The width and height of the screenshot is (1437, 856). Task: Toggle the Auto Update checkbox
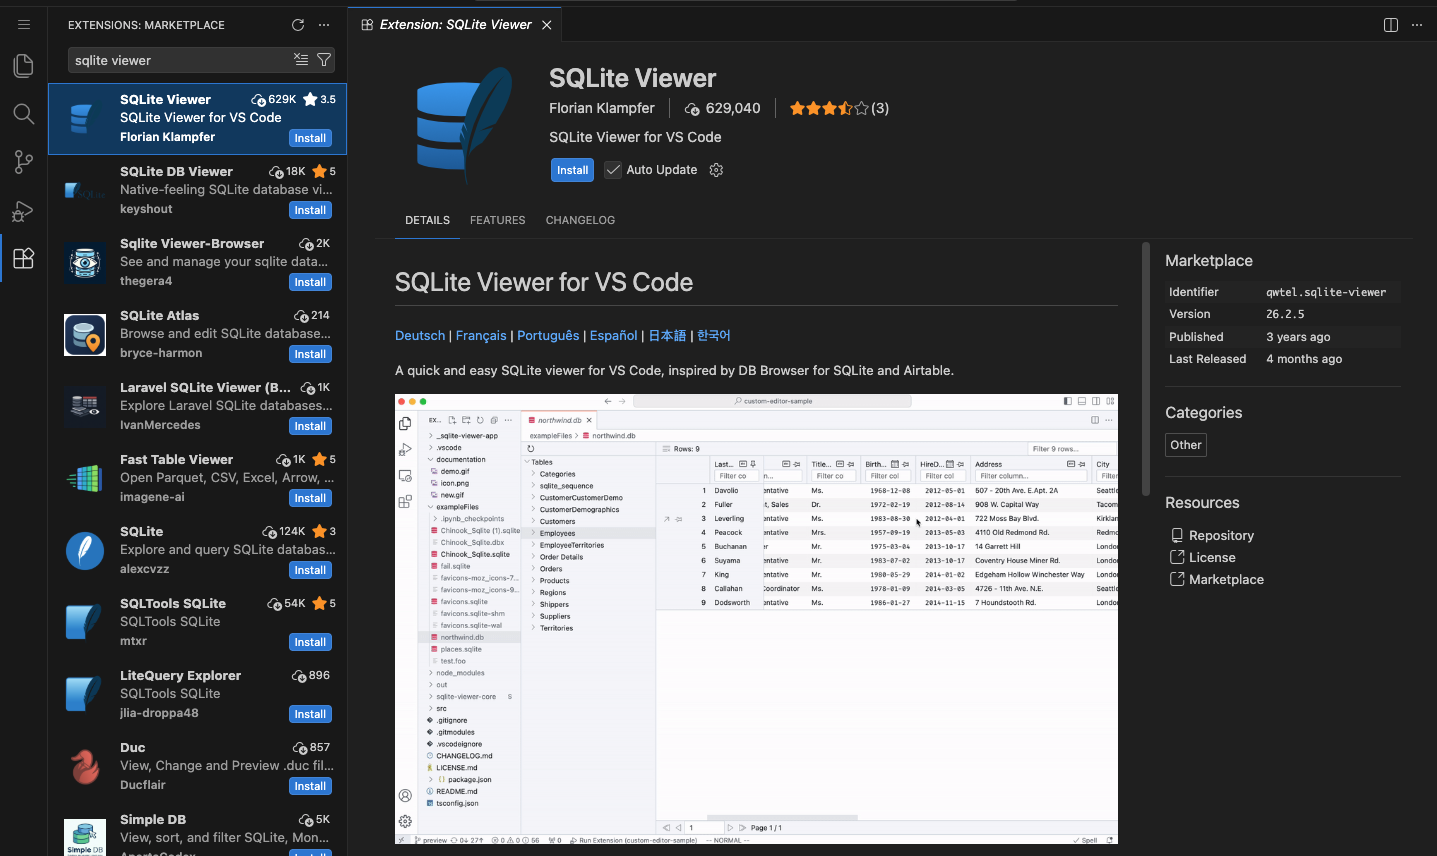(613, 170)
